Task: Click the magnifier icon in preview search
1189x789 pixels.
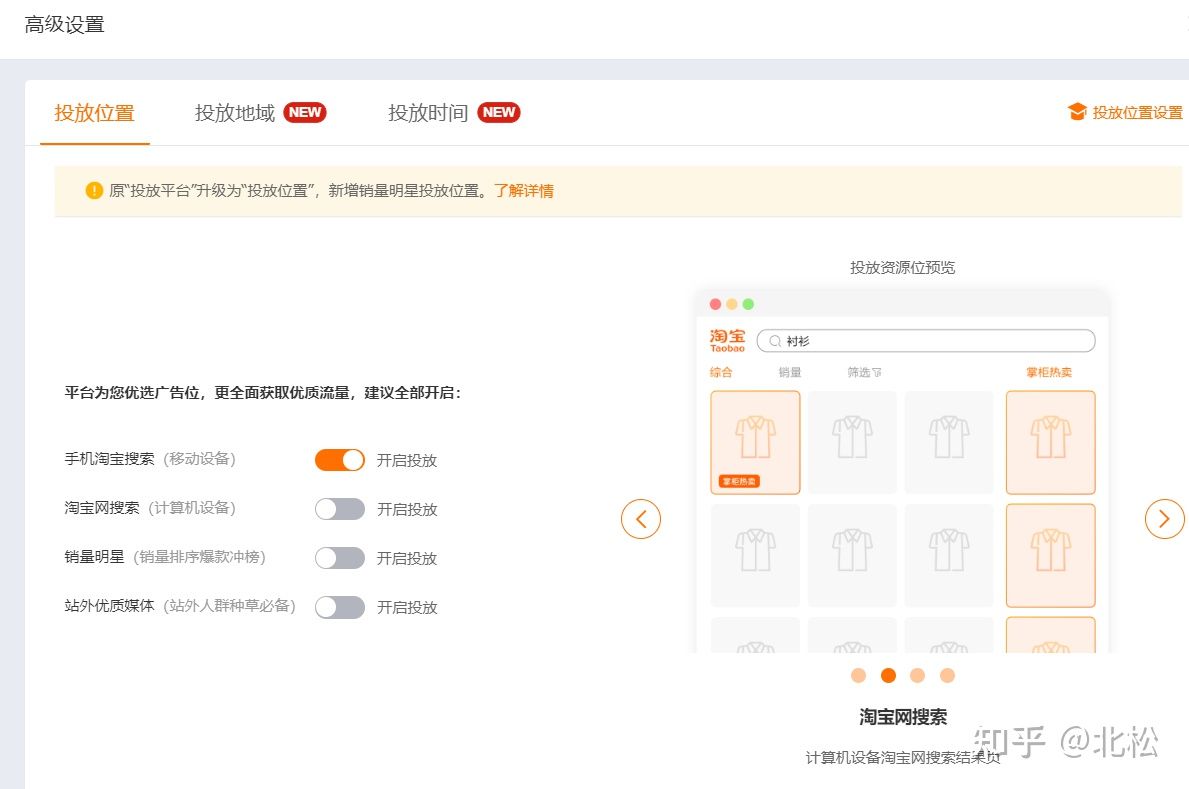Action: coord(775,341)
